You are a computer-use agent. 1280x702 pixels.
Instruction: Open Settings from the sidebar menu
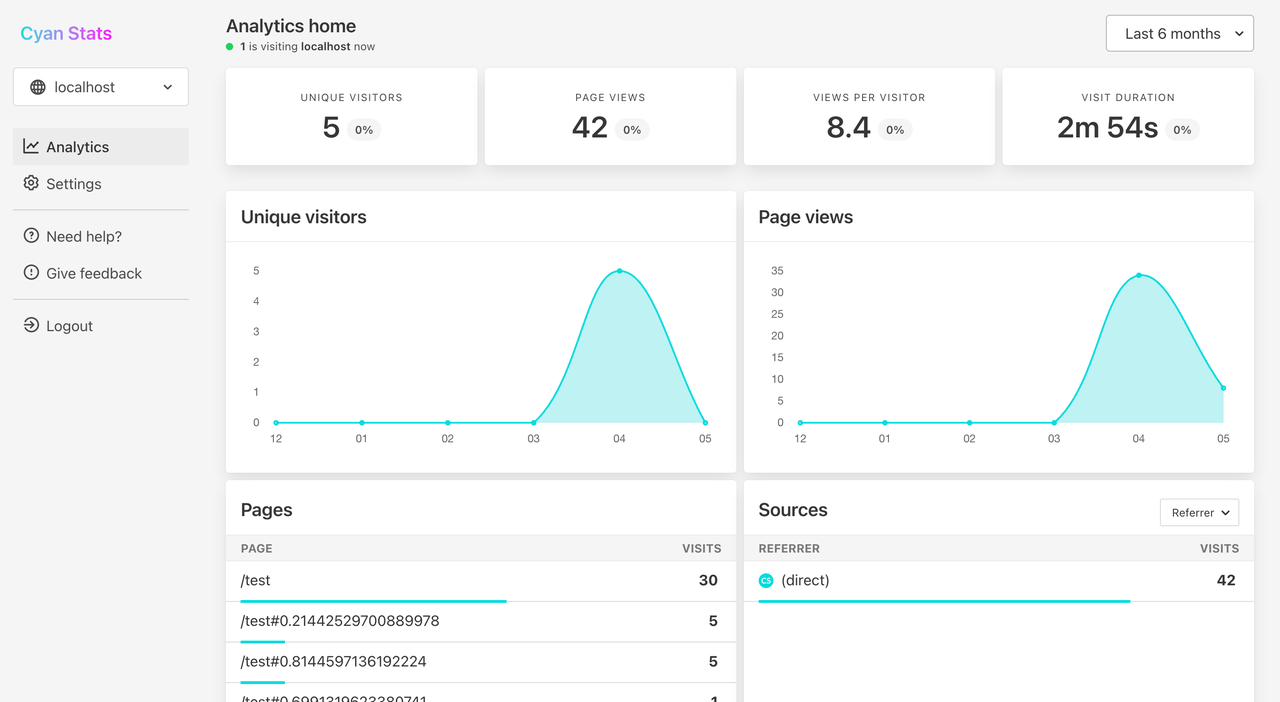click(74, 184)
